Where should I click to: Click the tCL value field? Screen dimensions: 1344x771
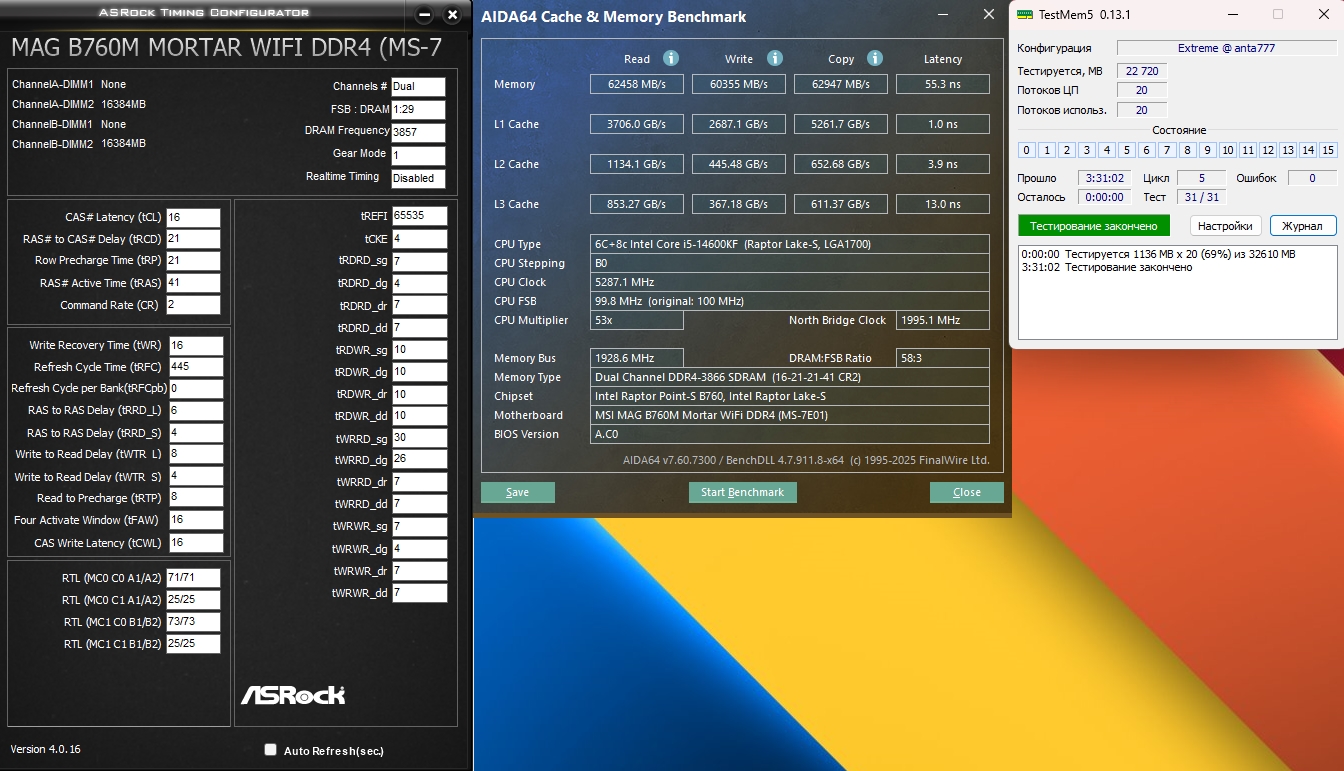tap(193, 217)
